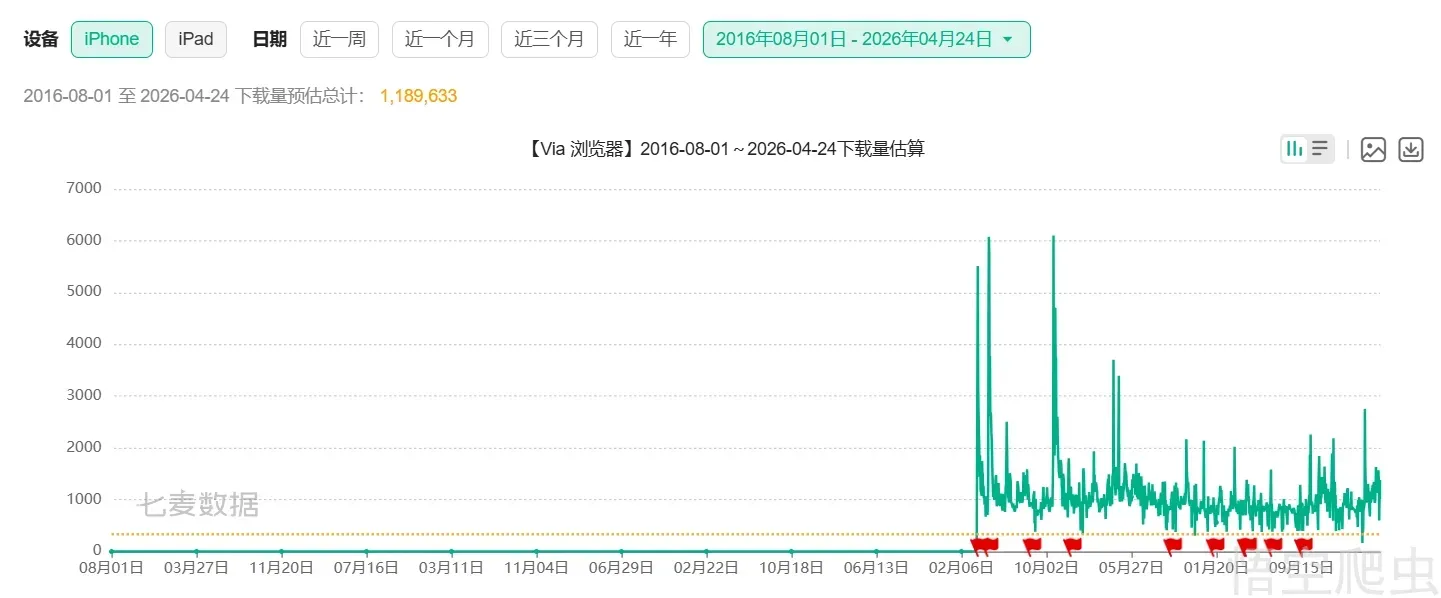
Task: Select the iPad device option
Action: tap(196, 39)
